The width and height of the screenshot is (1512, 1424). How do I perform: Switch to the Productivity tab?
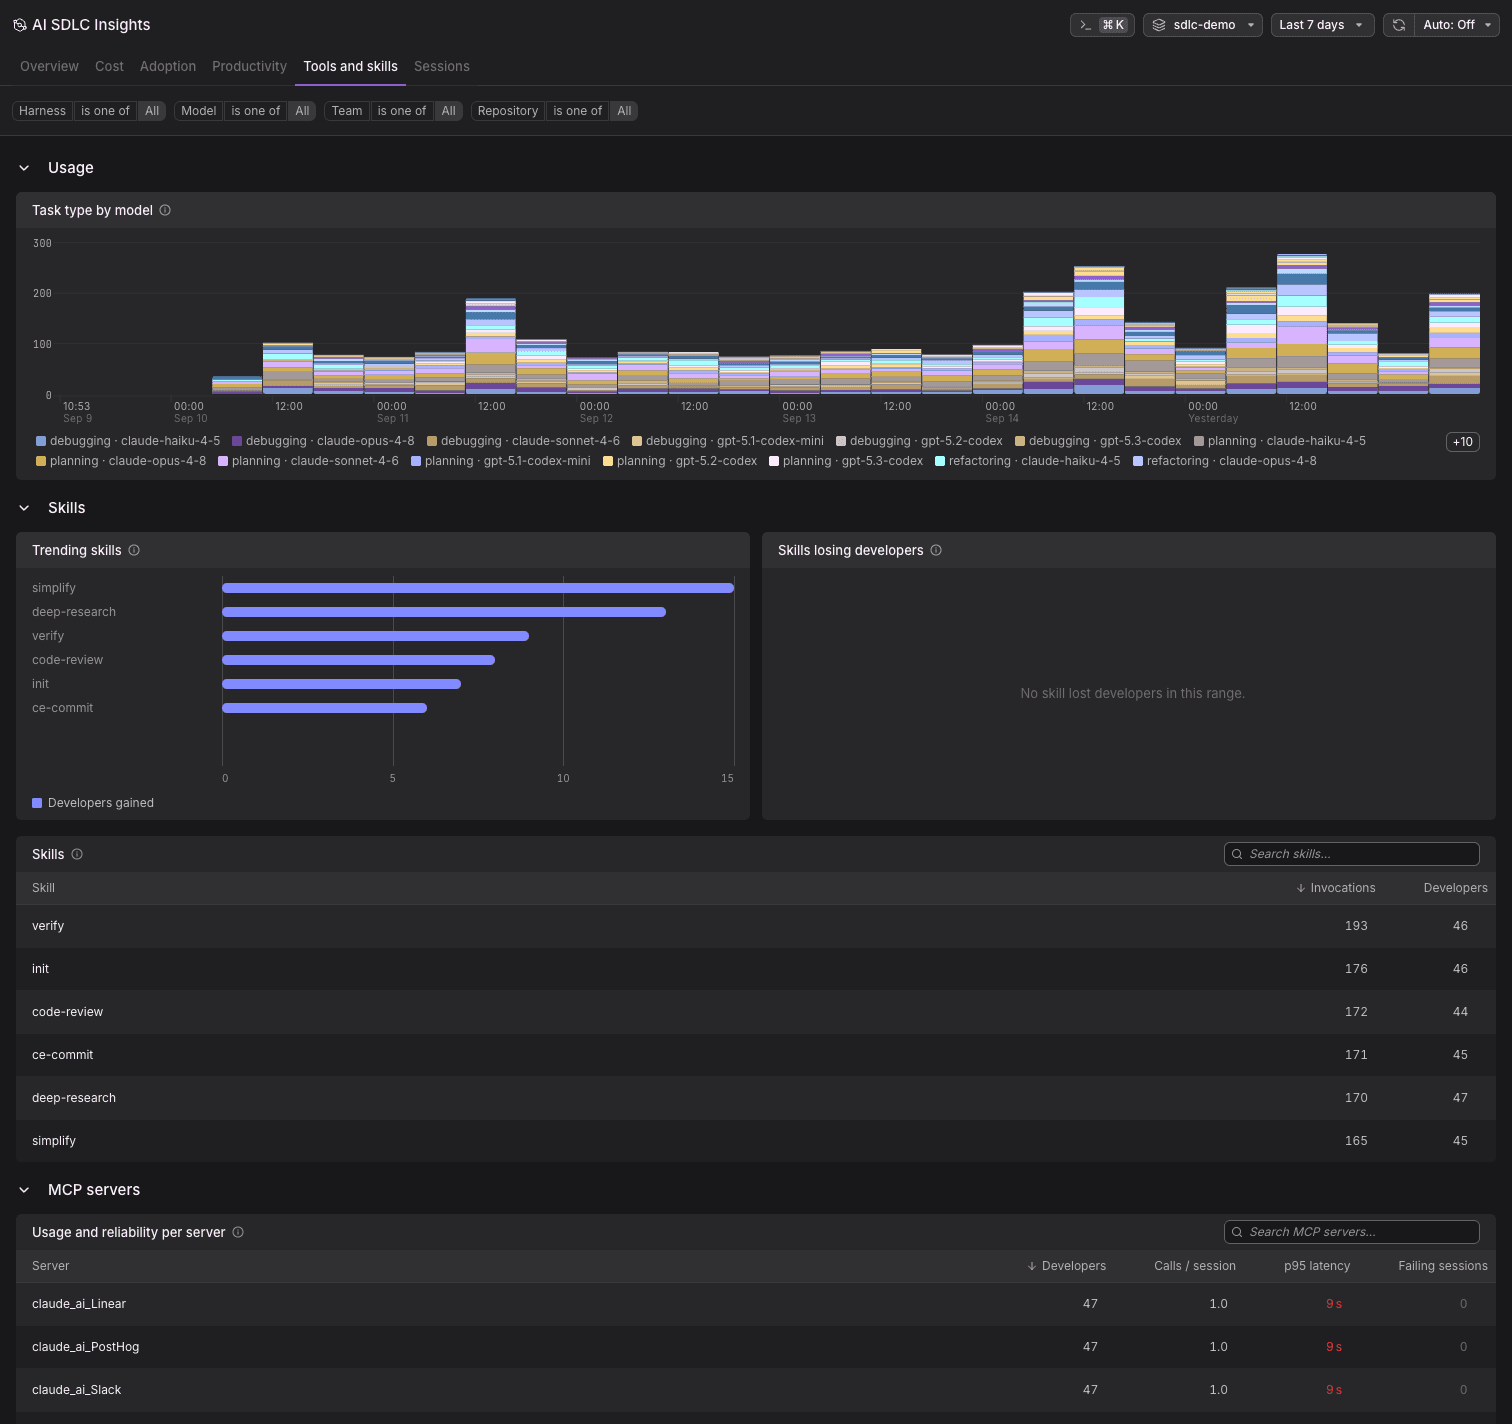click(249, 66)
